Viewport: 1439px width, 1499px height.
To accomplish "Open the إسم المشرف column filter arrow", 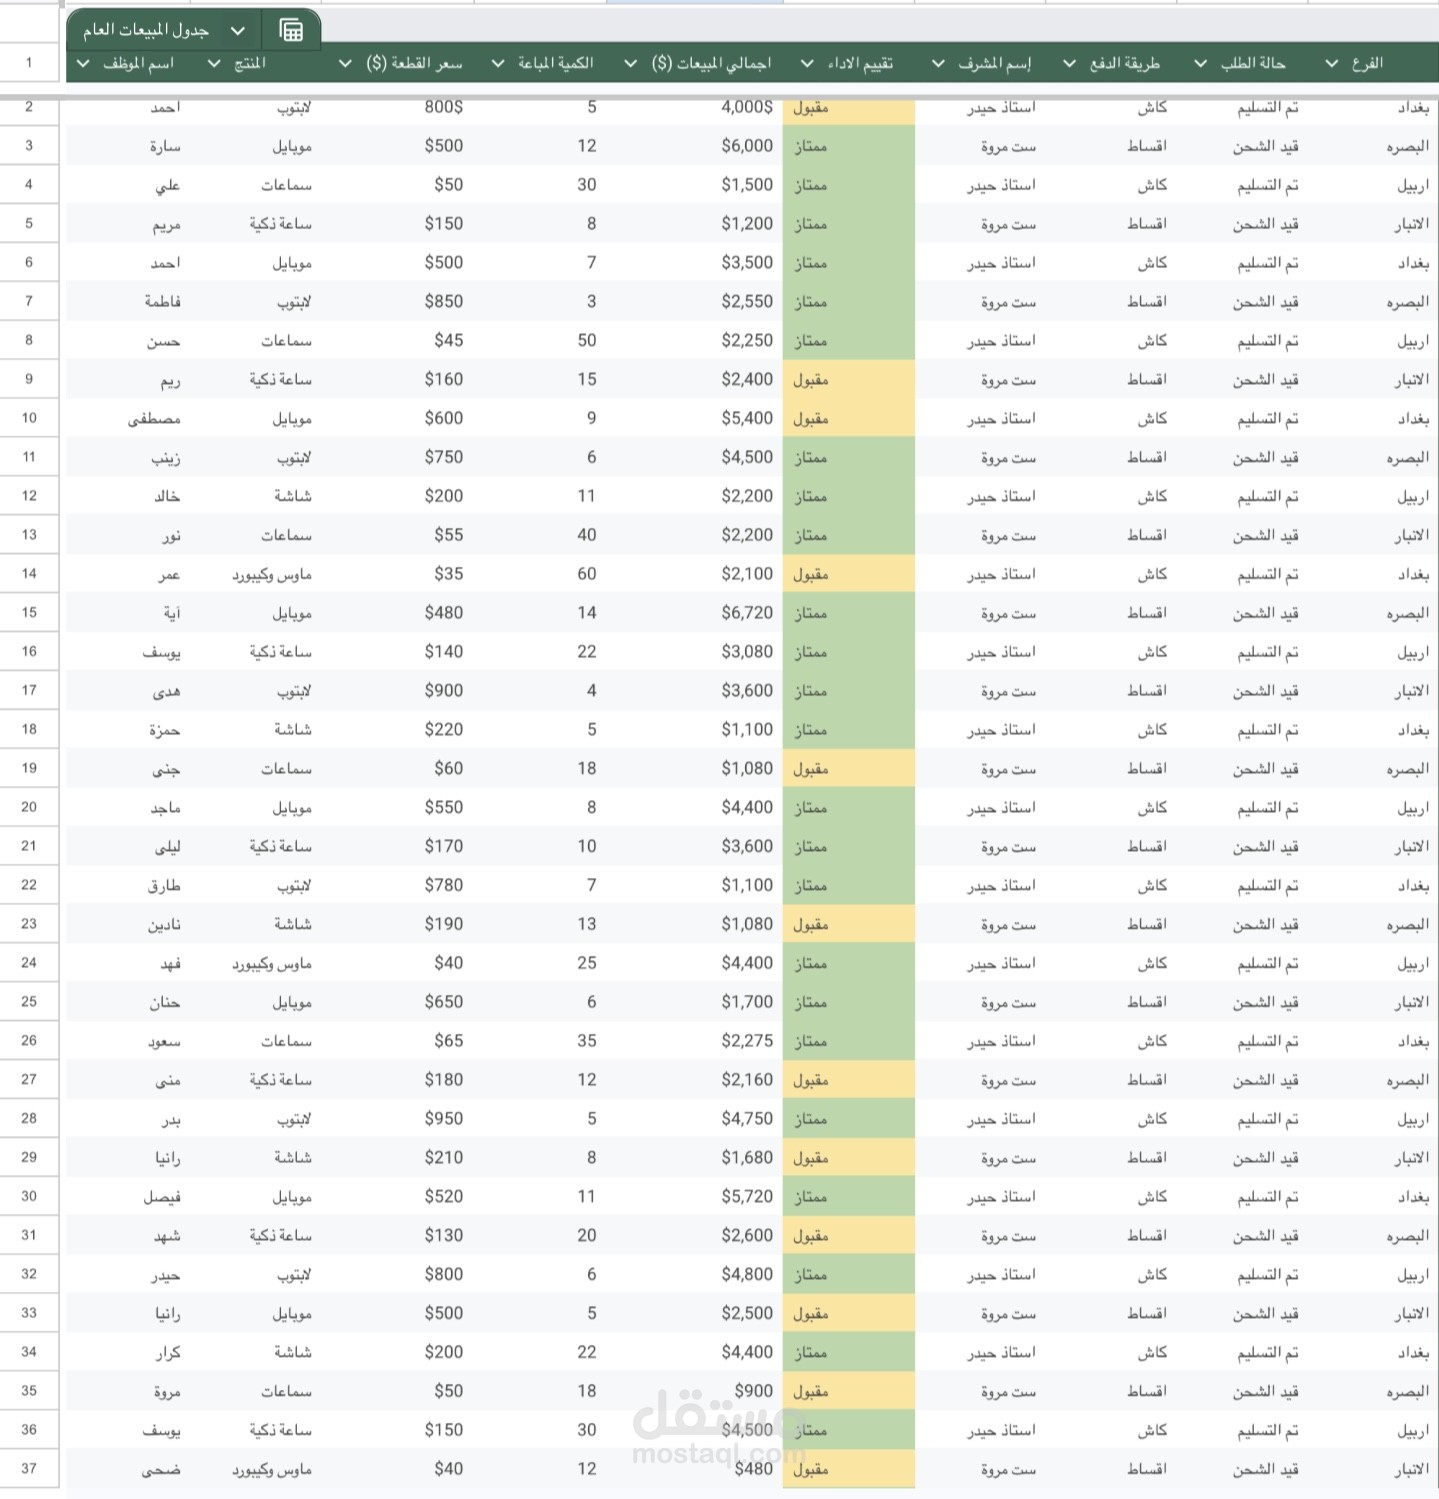I will coord(938,63).
